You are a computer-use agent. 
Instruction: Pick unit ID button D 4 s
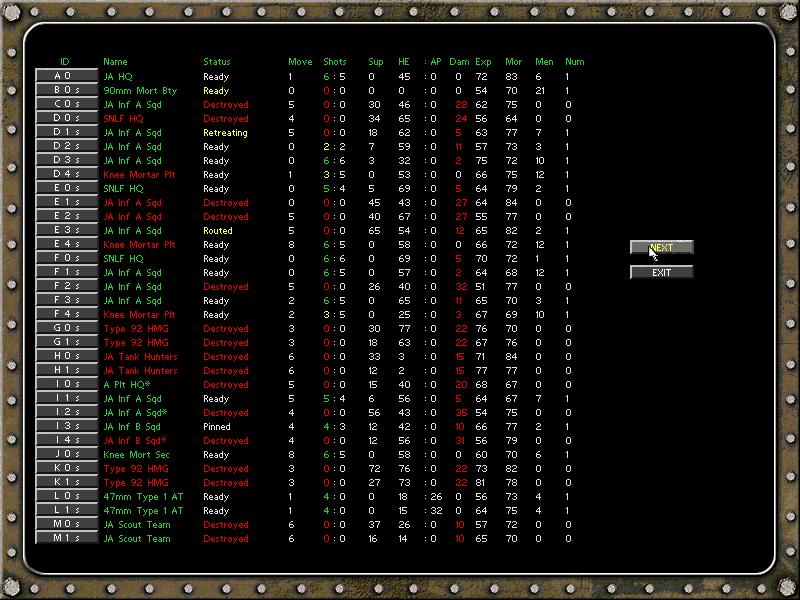[x=67, y=174]
